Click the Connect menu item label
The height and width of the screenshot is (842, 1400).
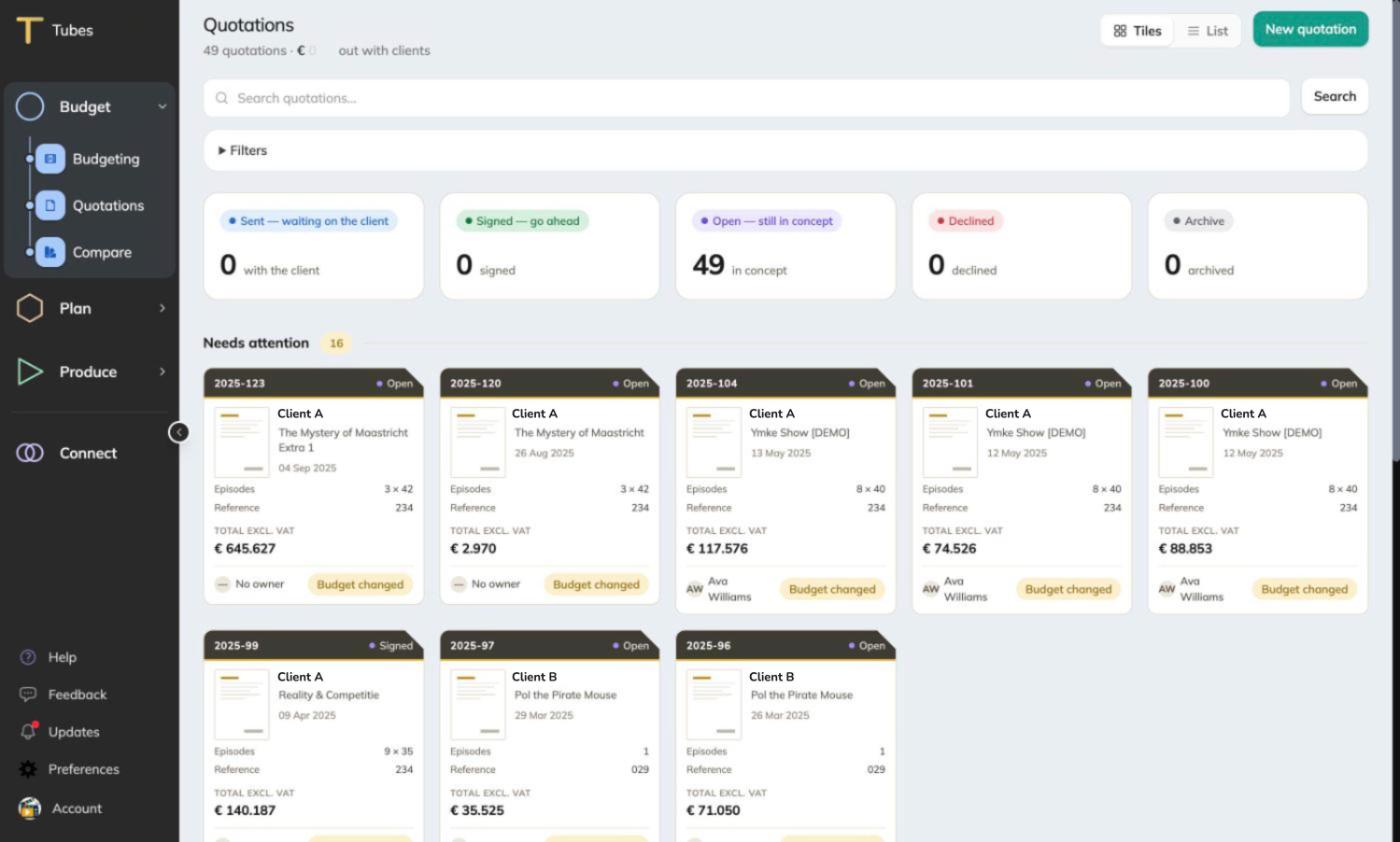pyautogui.click(x=88, y=453)
